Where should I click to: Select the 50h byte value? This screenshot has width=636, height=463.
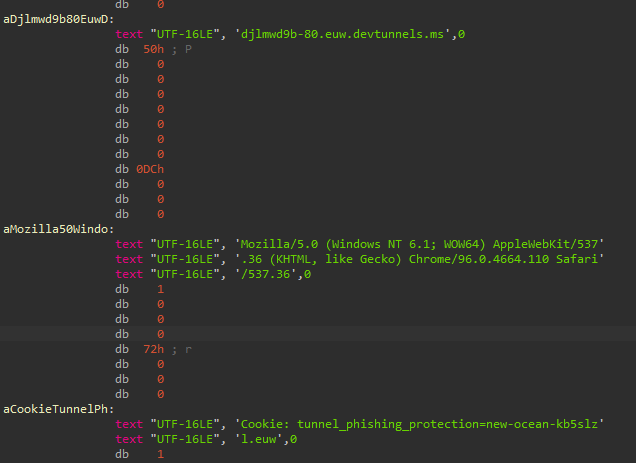(x=153, y=50)
